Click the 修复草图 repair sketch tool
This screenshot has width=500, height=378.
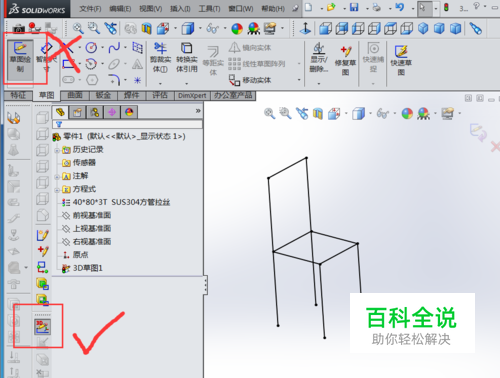point(345,60)
